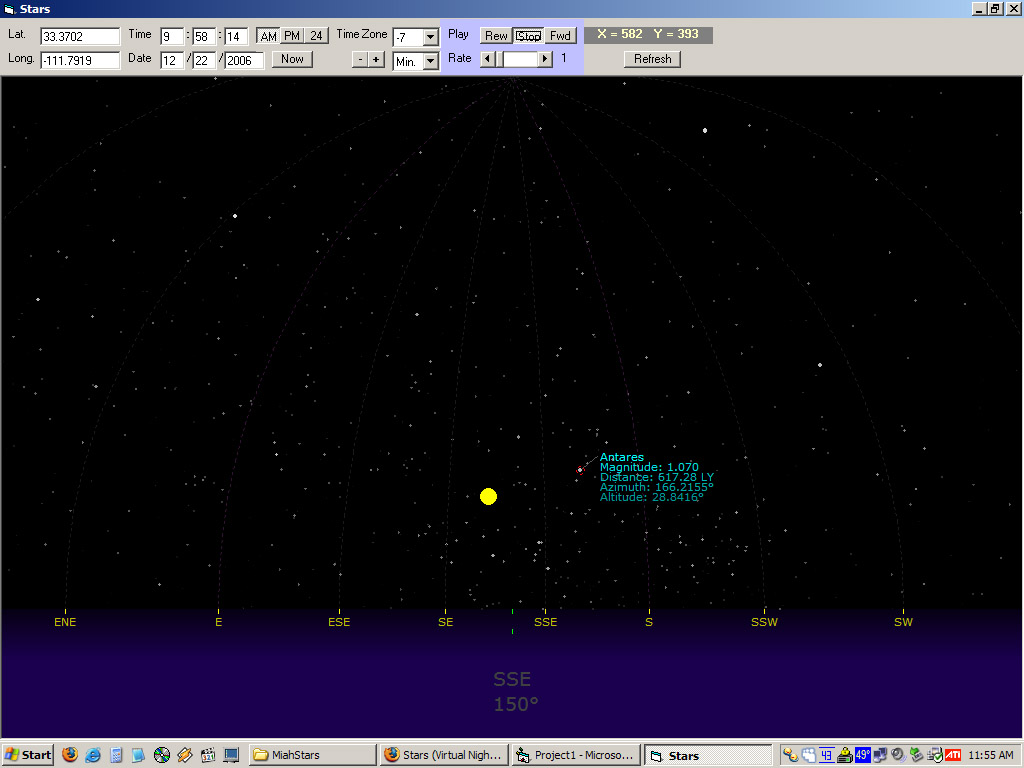
Task: Switch to MiahStars taskbar window
Action: [310, 755]
